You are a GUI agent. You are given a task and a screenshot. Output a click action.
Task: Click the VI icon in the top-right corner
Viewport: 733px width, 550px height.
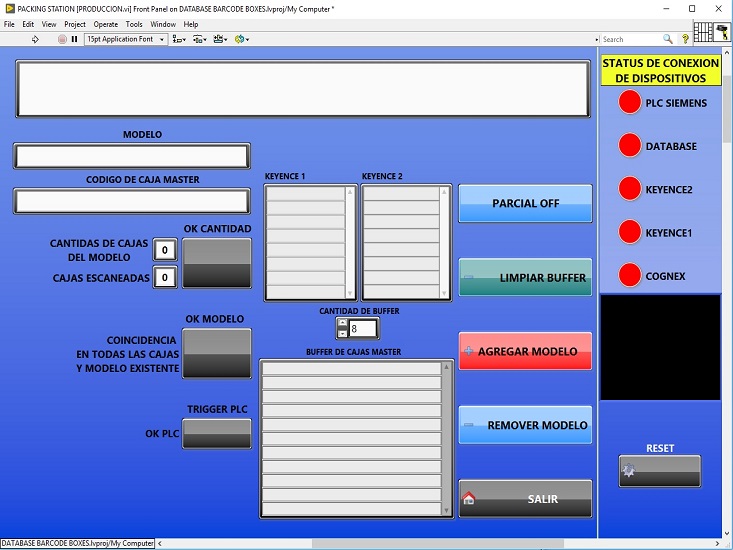point(721,32)
